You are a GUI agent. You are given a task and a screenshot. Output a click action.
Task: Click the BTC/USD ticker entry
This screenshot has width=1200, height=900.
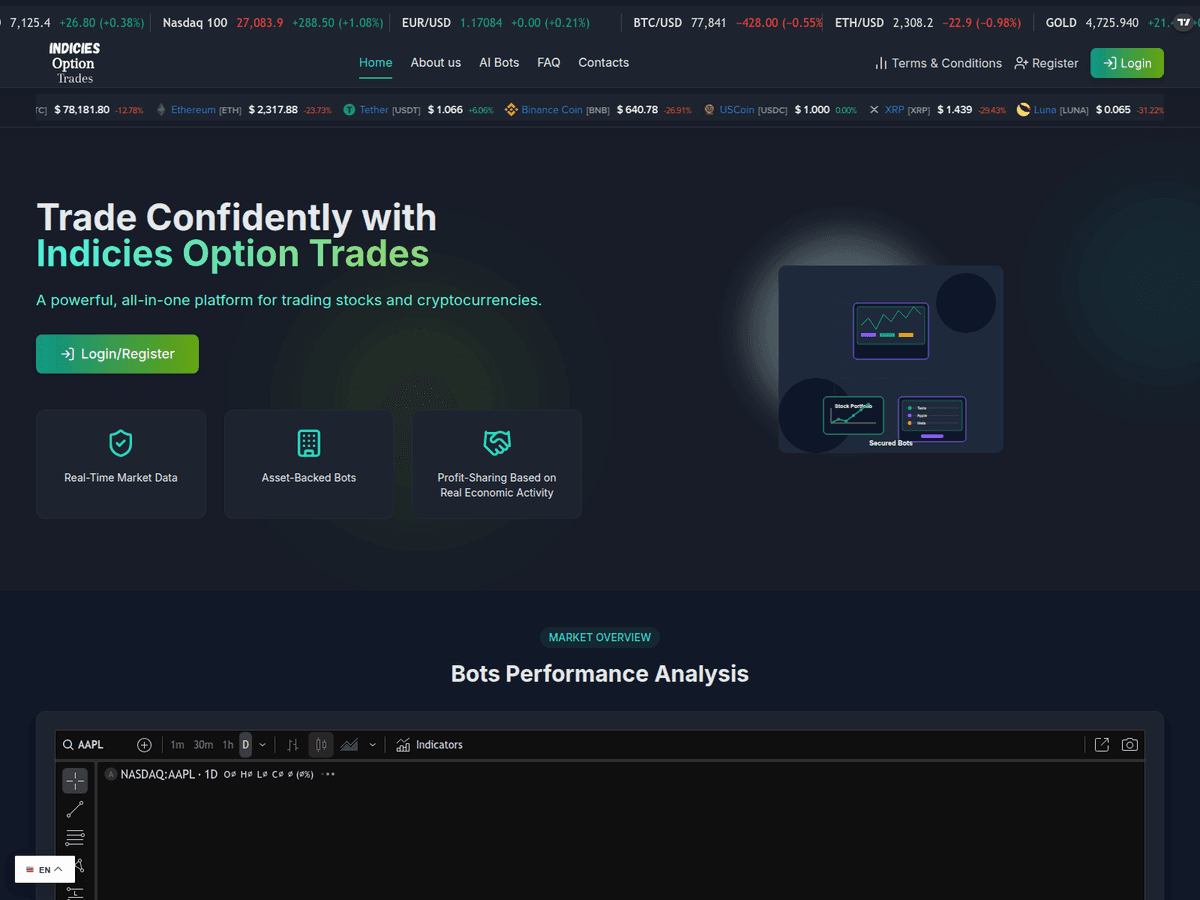pos(728,22)
